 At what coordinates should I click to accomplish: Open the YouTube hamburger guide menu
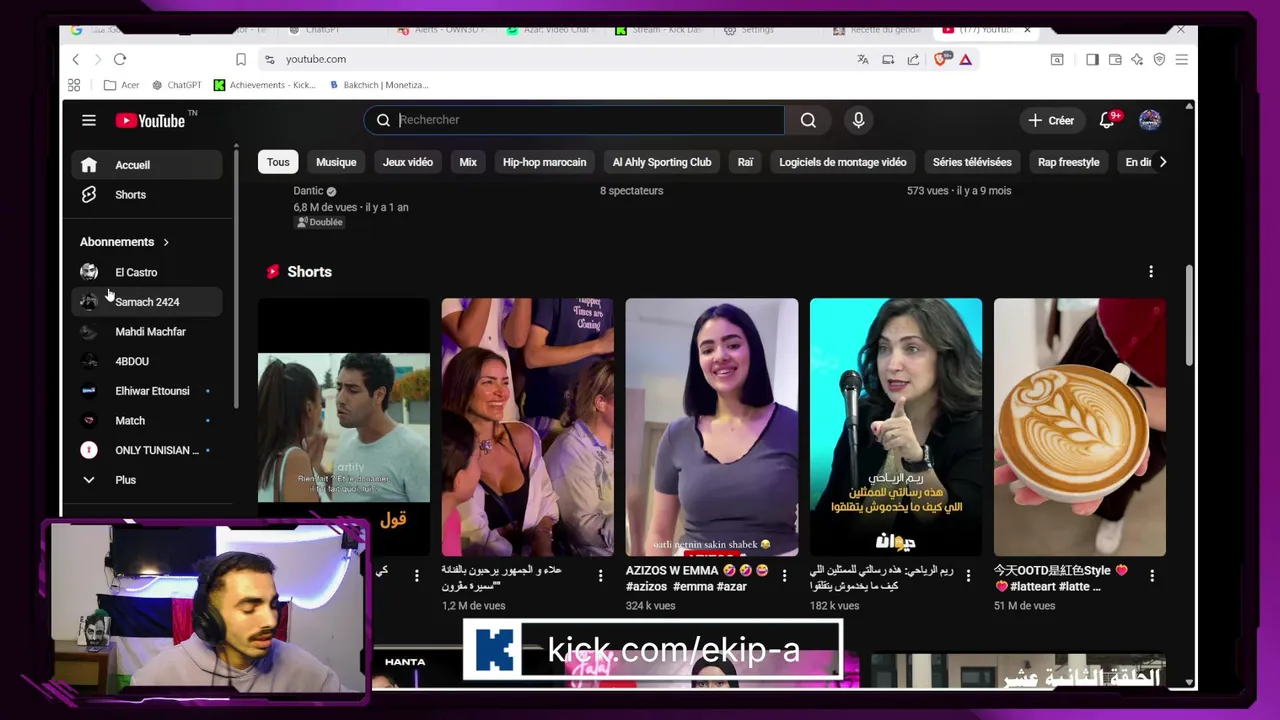pos(89,121)
